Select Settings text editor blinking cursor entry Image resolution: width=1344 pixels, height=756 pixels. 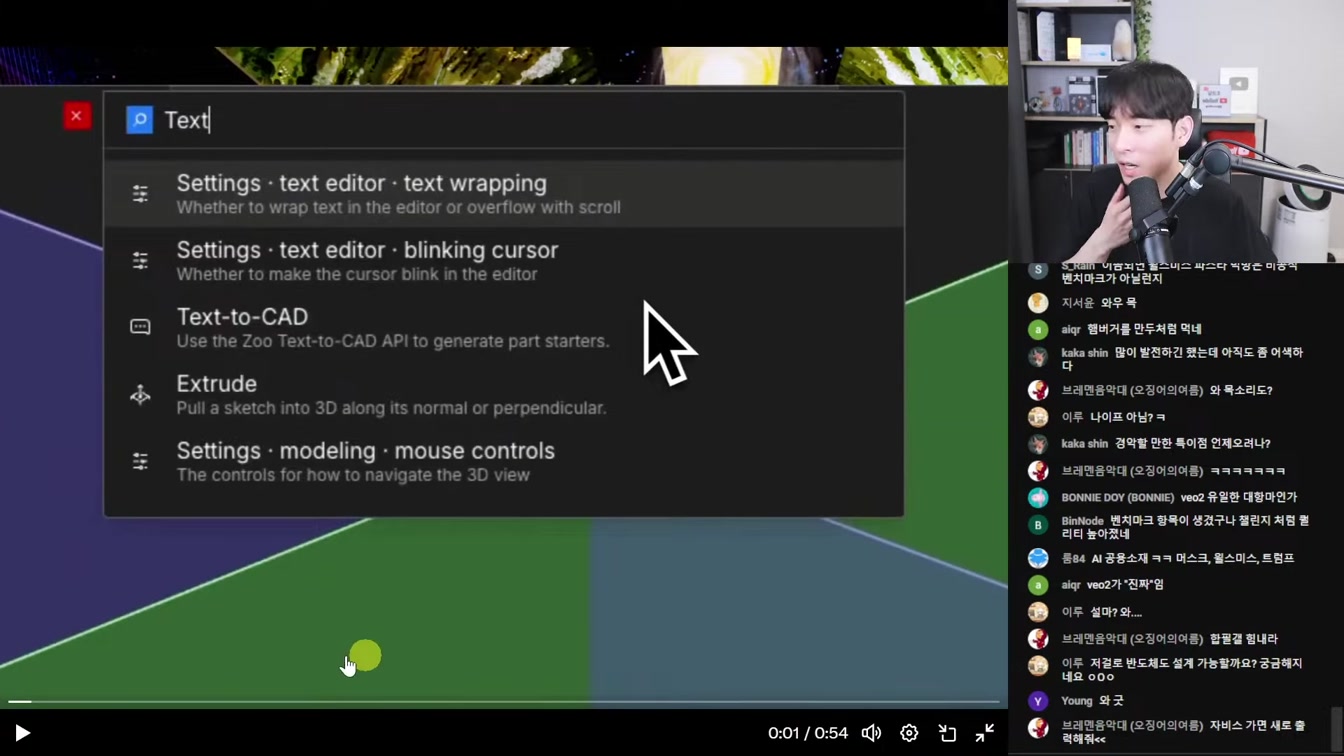point(504,261)
